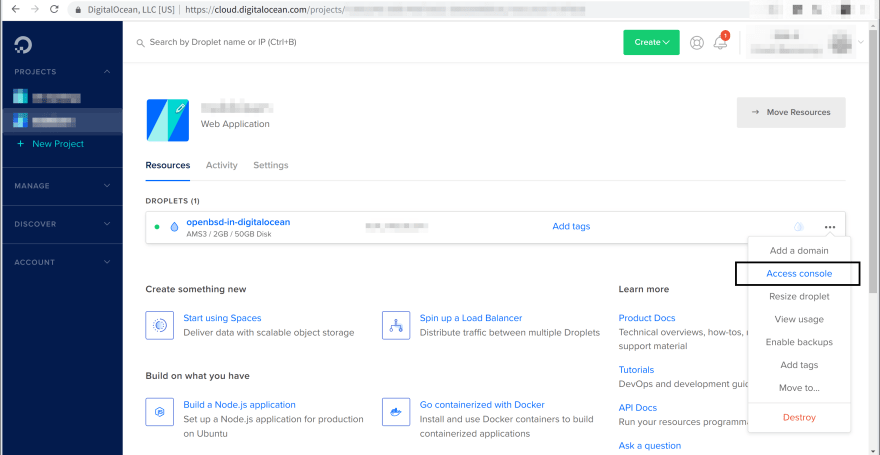Image resolution: width=880 pixels, height=455 pixels.
Task: Click the faded droplet icon near the ellipsis
Action: 799,227
